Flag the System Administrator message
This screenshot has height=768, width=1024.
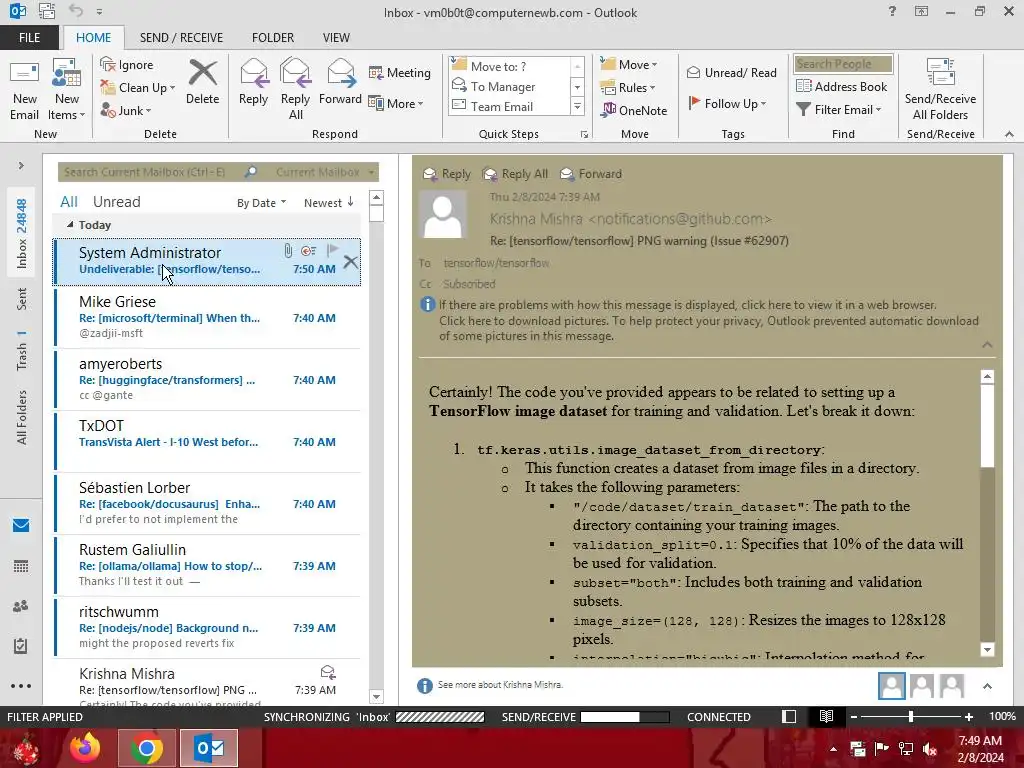(x=332, y=250)
